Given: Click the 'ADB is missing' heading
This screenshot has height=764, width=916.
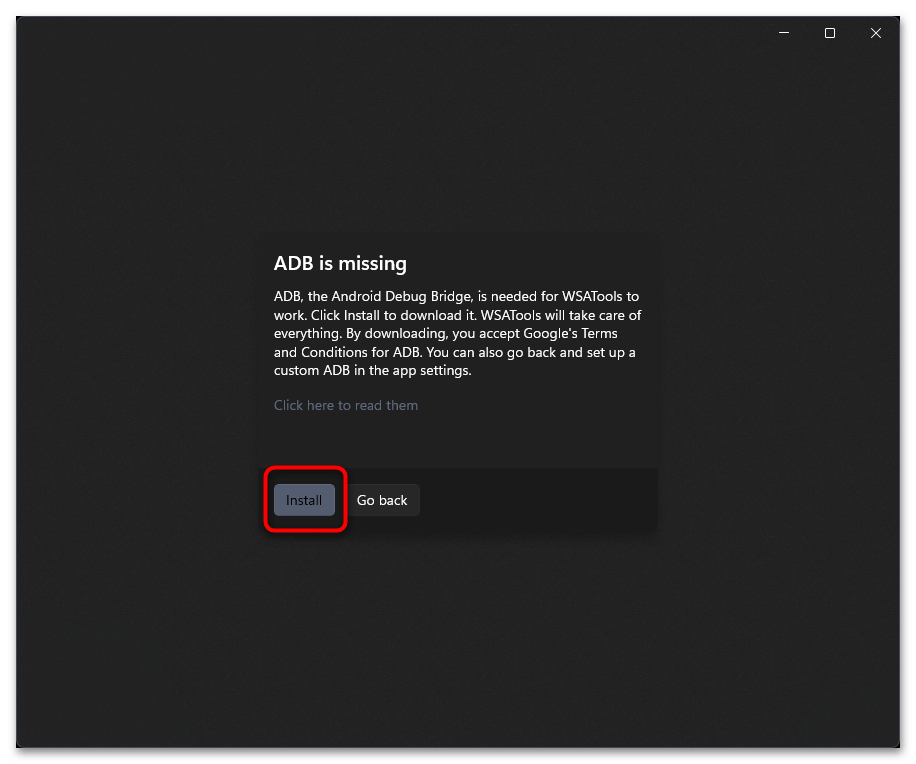Looking at the screenshot, I should point(340,263).
